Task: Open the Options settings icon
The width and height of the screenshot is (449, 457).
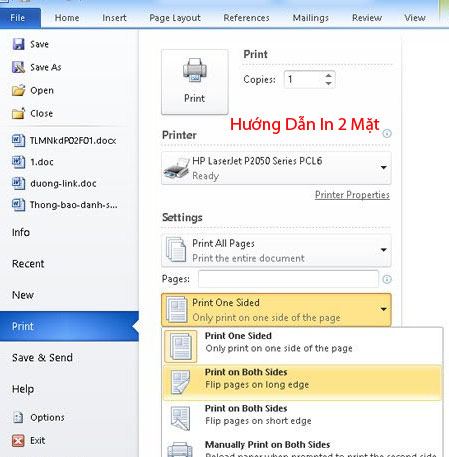Action: 18,417
